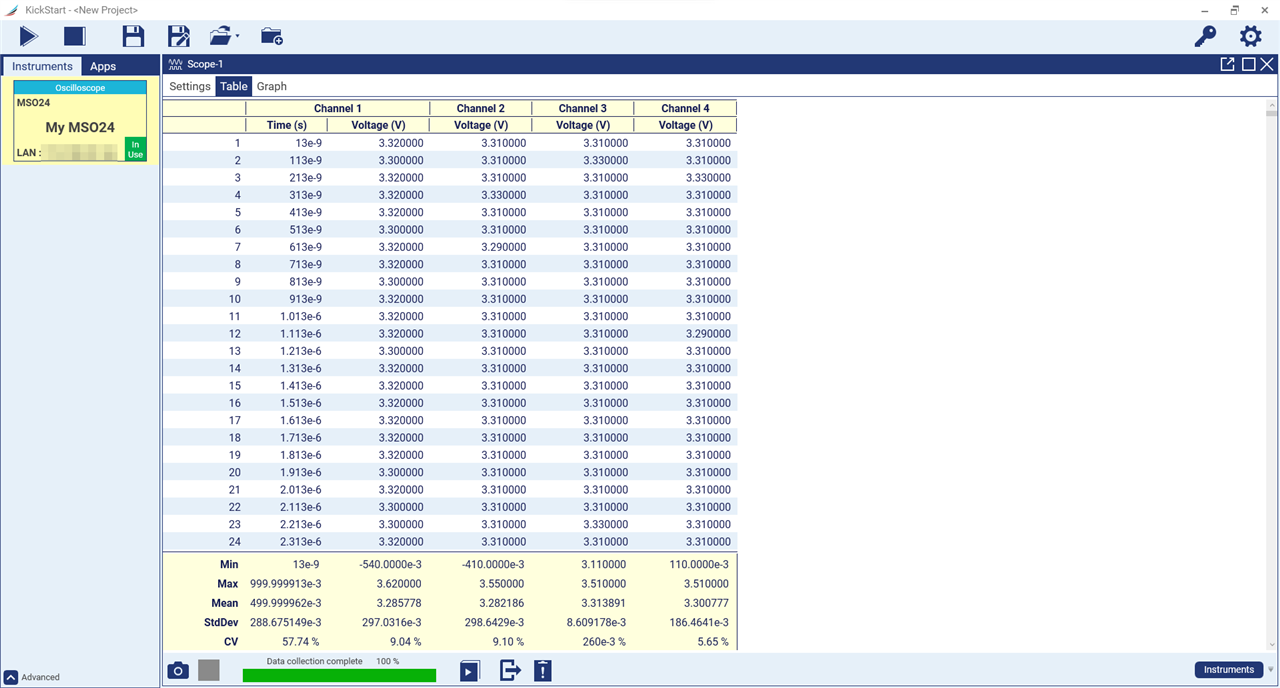The height and width of the screenshot is (688, 1280).
Task: Click the Channel 2 column header
Action: coord(481,108)
